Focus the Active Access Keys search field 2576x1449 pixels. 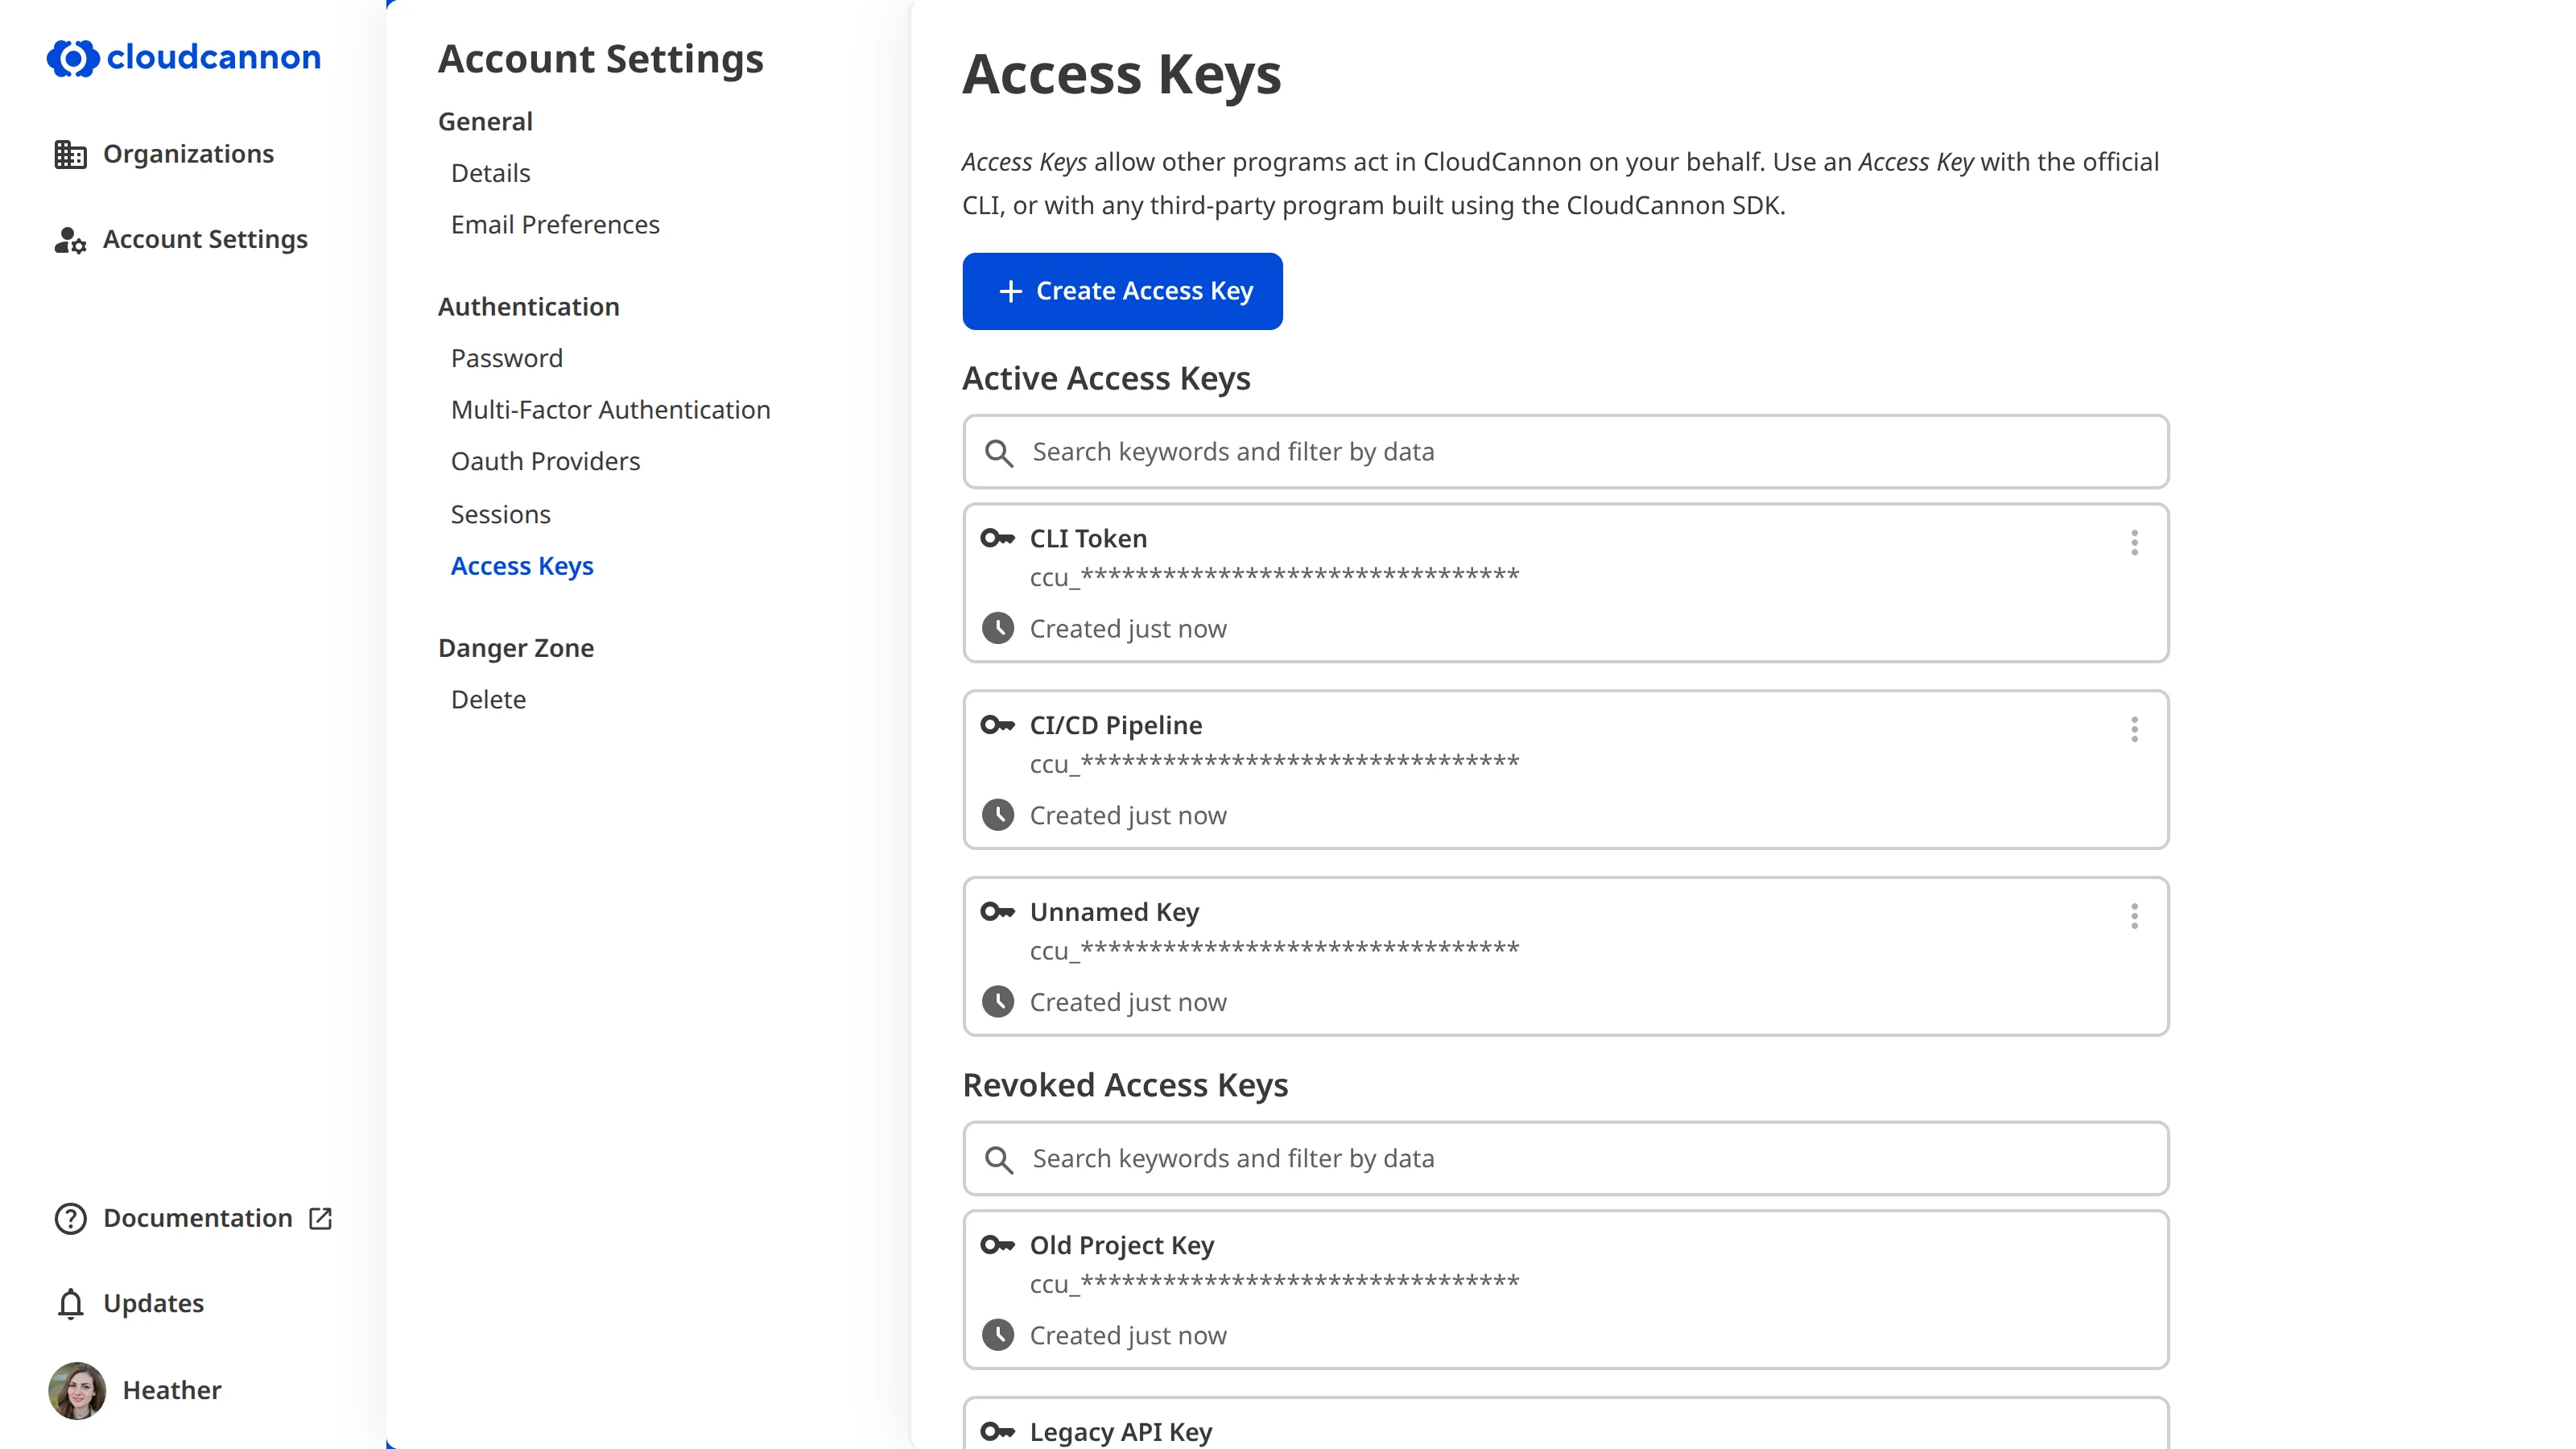tap(1566, 452)
